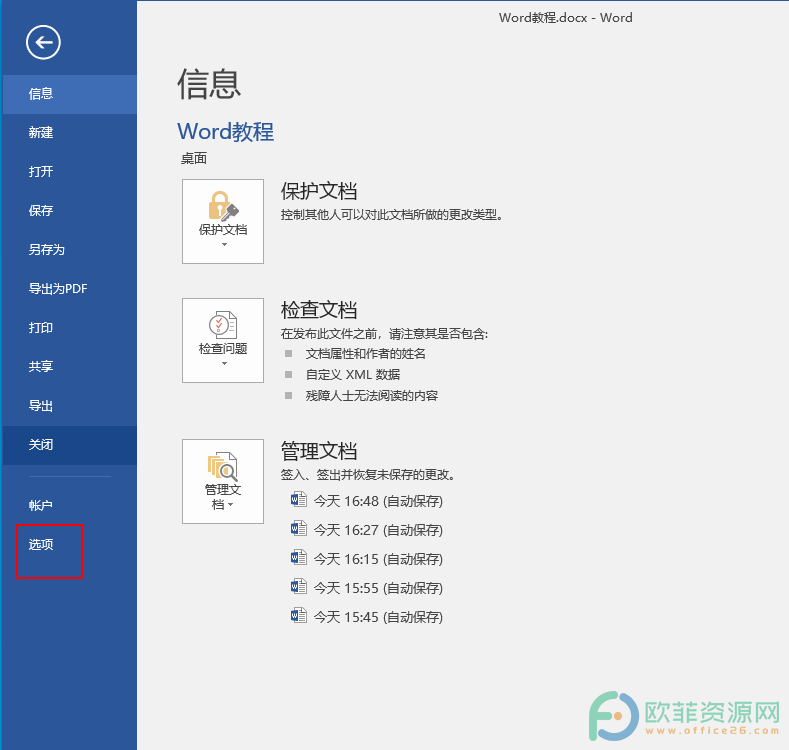The width and height of the screenshot is (789, 750).
Task: Click the Word教程 document title
Action: coord(225,132)
